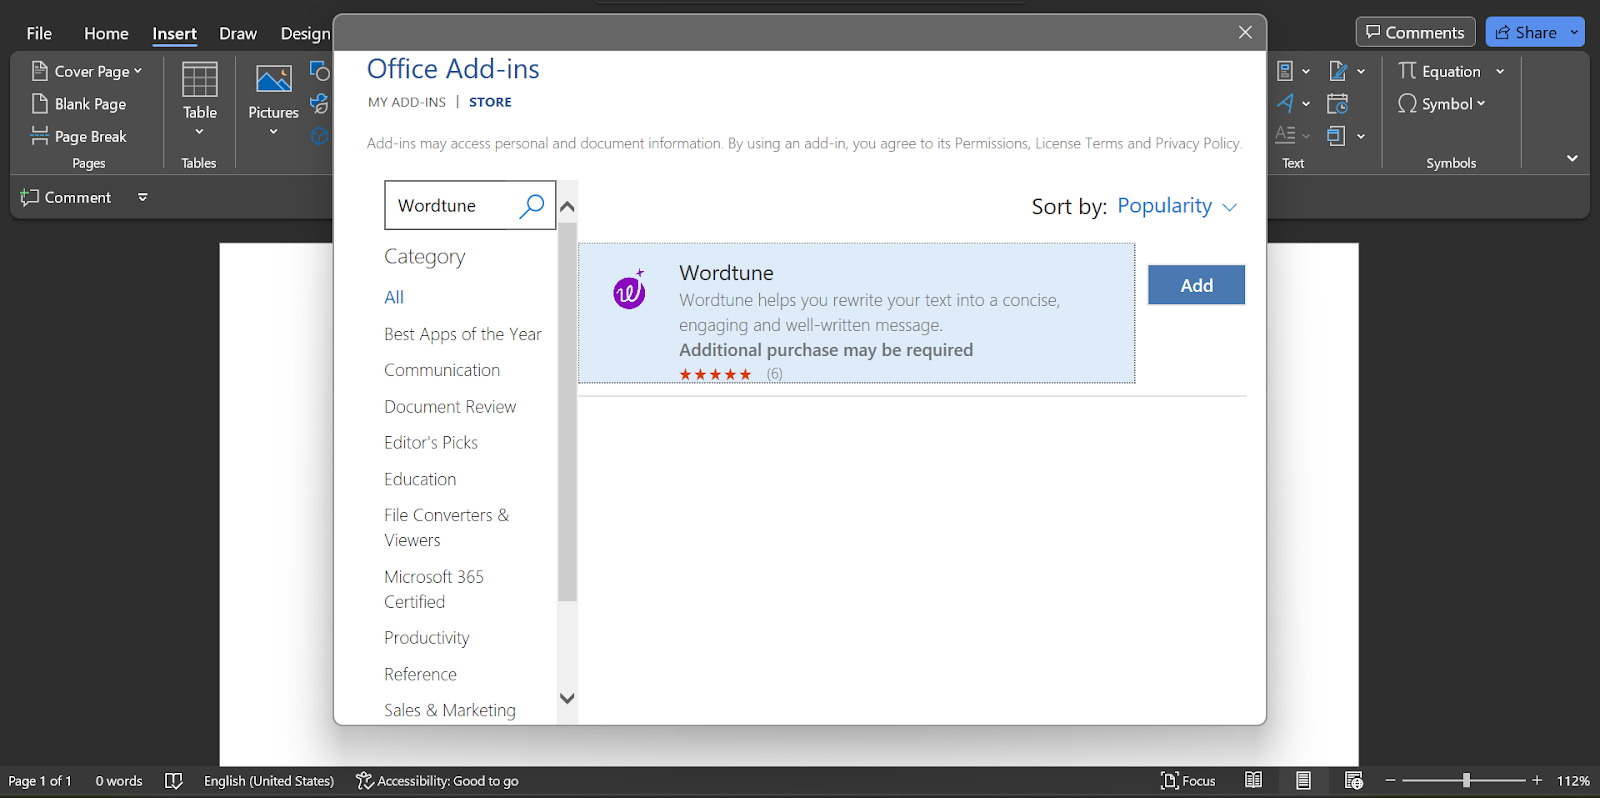Viewport: 1600px width, 798px height.
Task: Open the Accessibility checker in status bar
Action: [437, 781]
